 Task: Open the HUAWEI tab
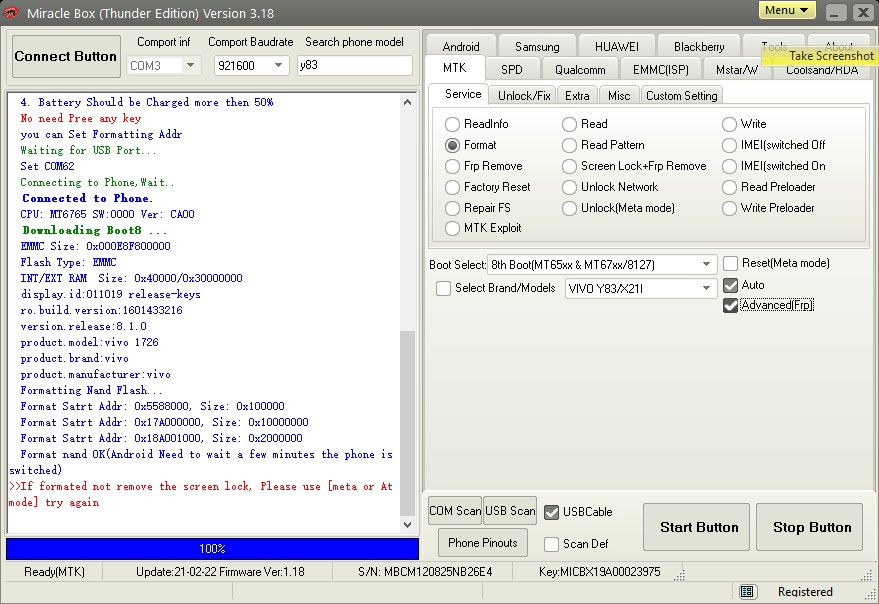(x=616, y=47)
